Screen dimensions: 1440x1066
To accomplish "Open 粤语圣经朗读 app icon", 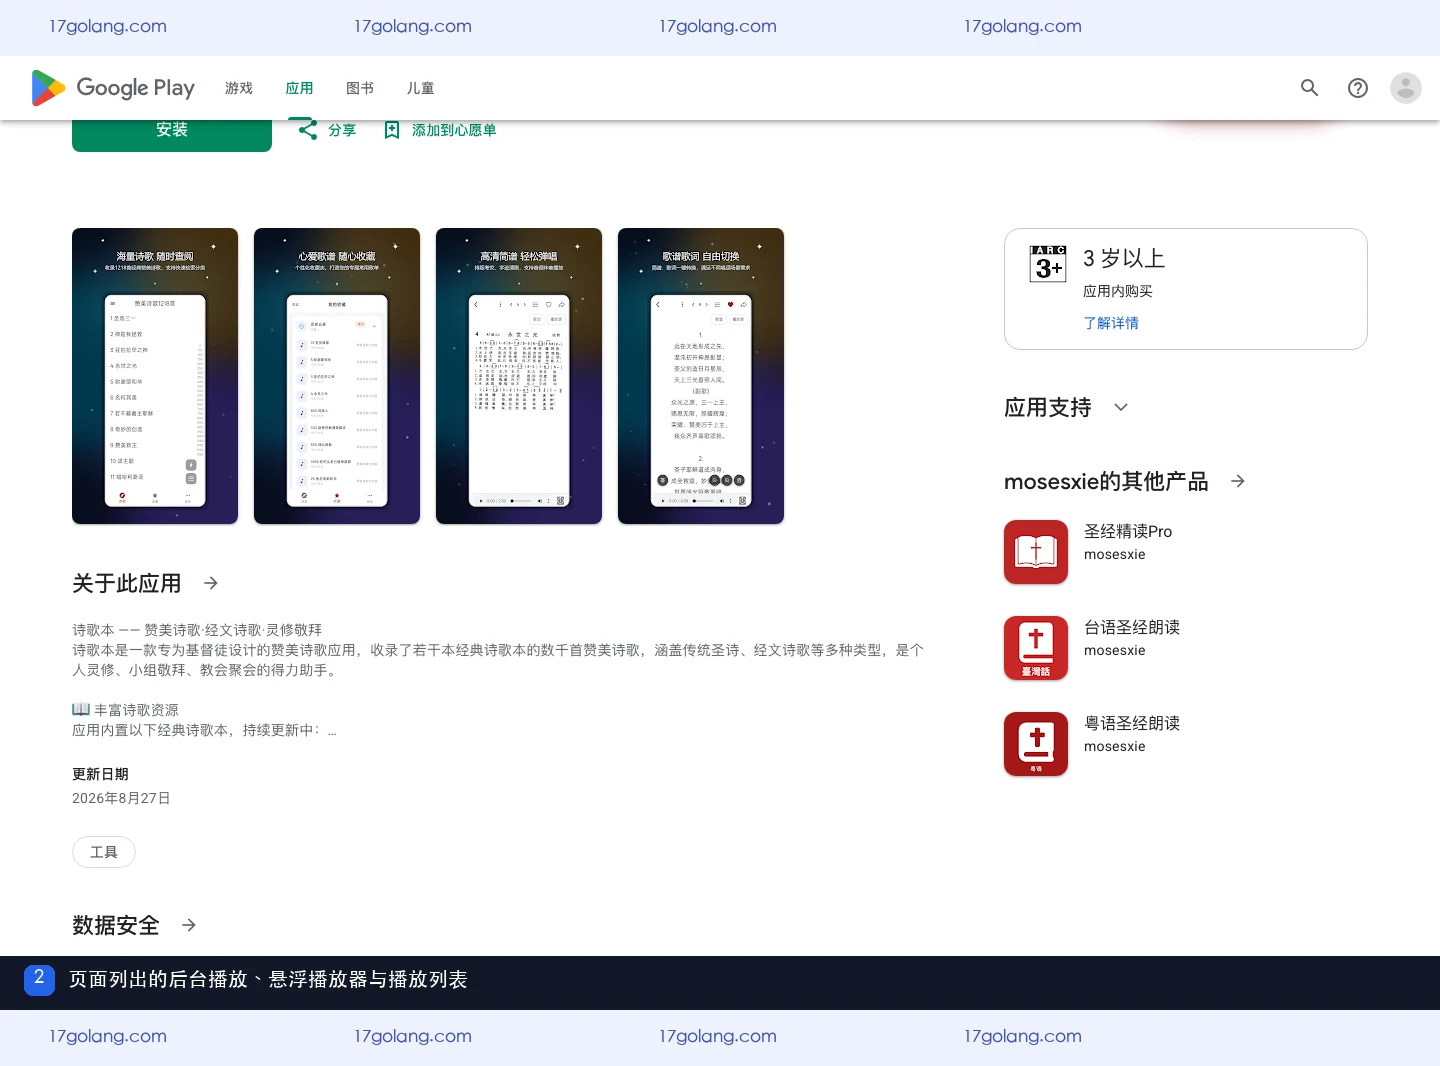I will click(1036, 744).
